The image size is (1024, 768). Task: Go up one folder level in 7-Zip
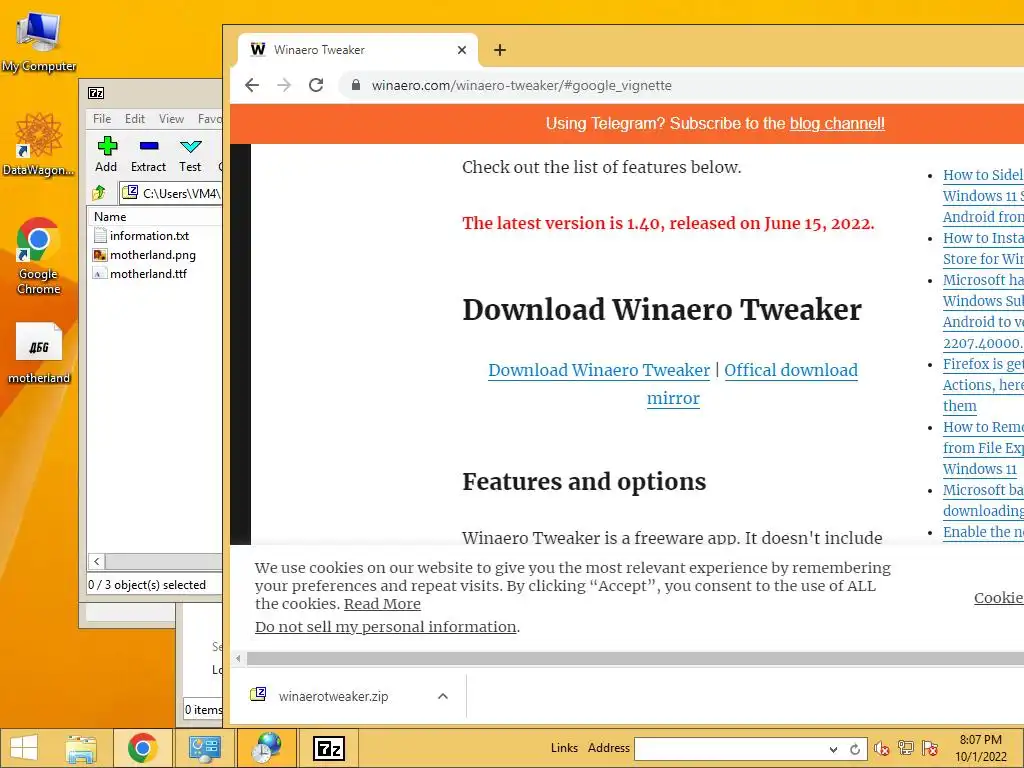point(99,193)
